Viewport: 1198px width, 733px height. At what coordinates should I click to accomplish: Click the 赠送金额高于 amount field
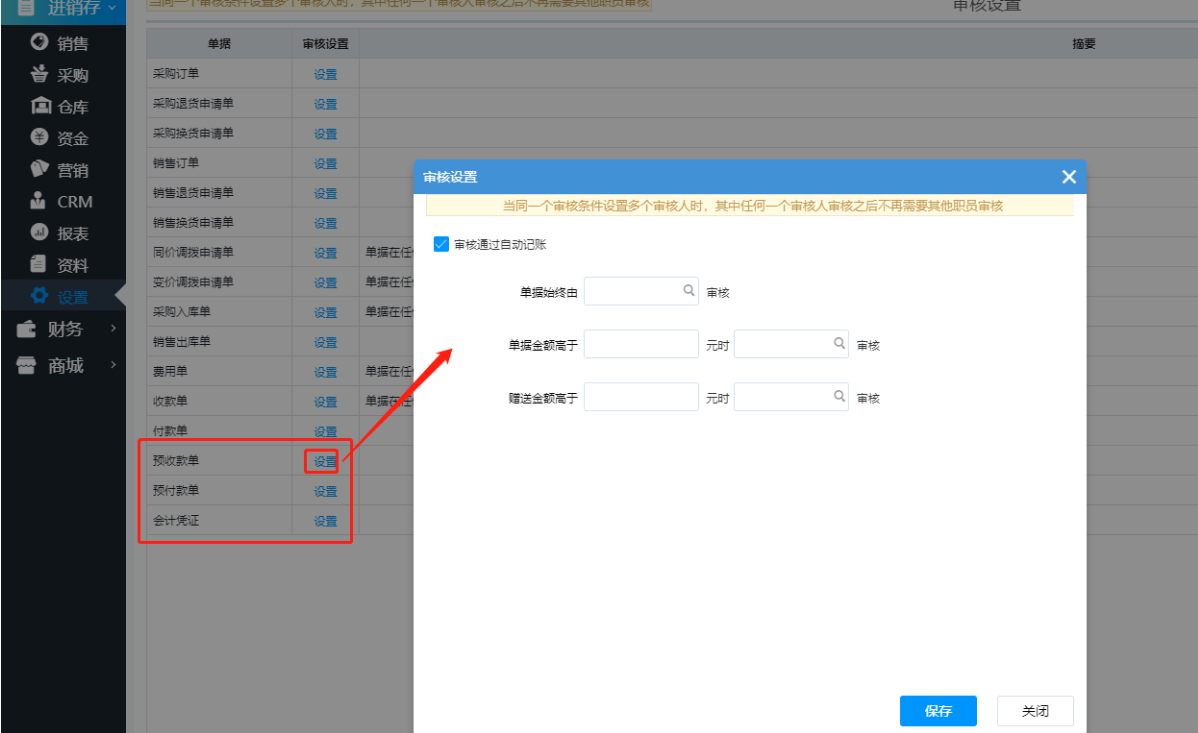pyautogui.click(x=641, y=397)
